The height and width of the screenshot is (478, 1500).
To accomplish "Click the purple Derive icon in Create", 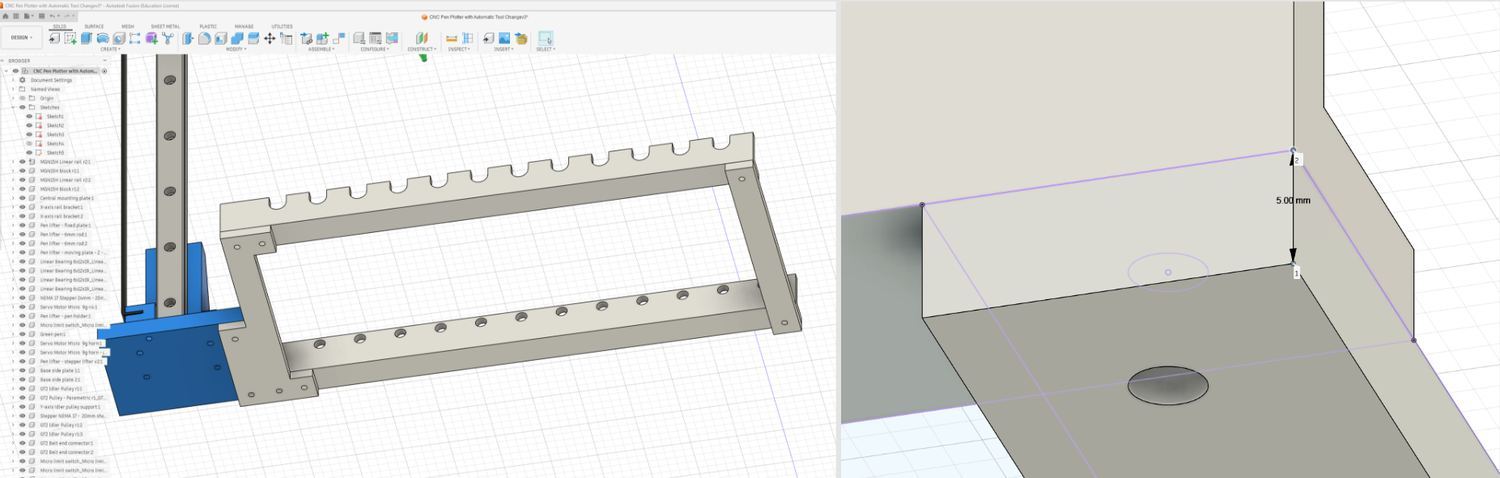I will pos(151,38).
